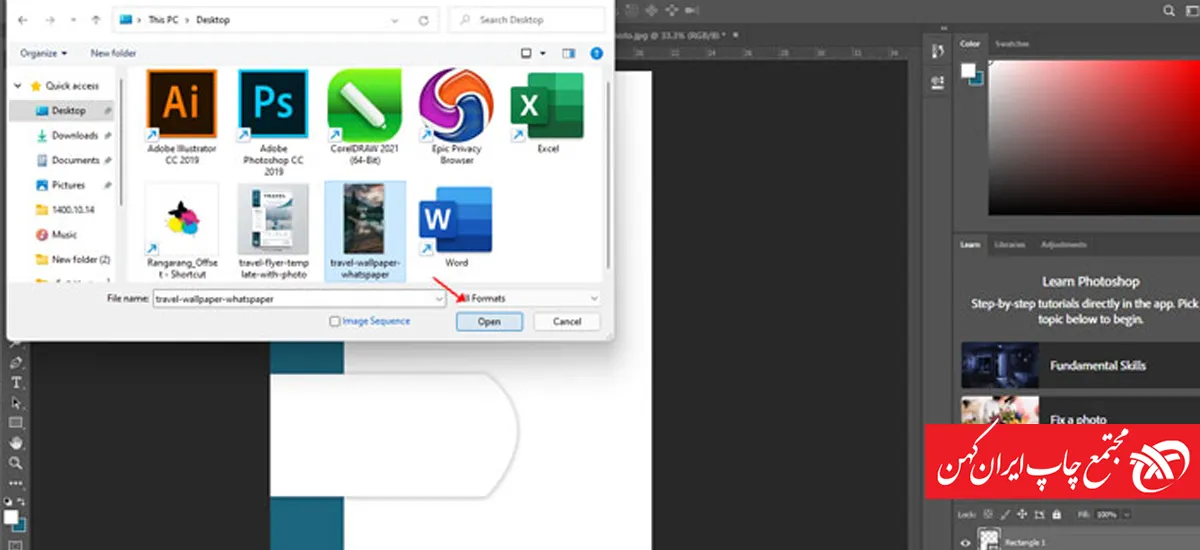1200x550 pixels.
Task: Select the Pen tool in toolbar
Action: pos(16,363)
